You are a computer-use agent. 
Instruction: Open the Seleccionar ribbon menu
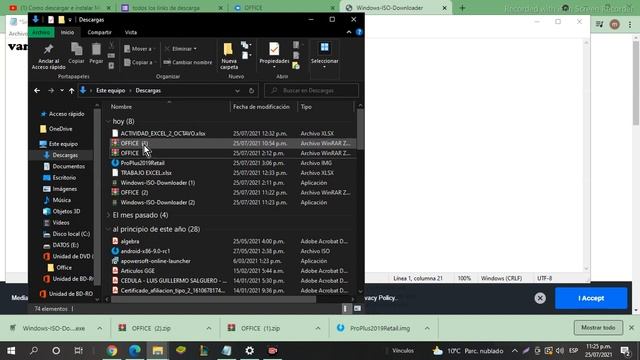pyautogui.click(x=324, y=55)
